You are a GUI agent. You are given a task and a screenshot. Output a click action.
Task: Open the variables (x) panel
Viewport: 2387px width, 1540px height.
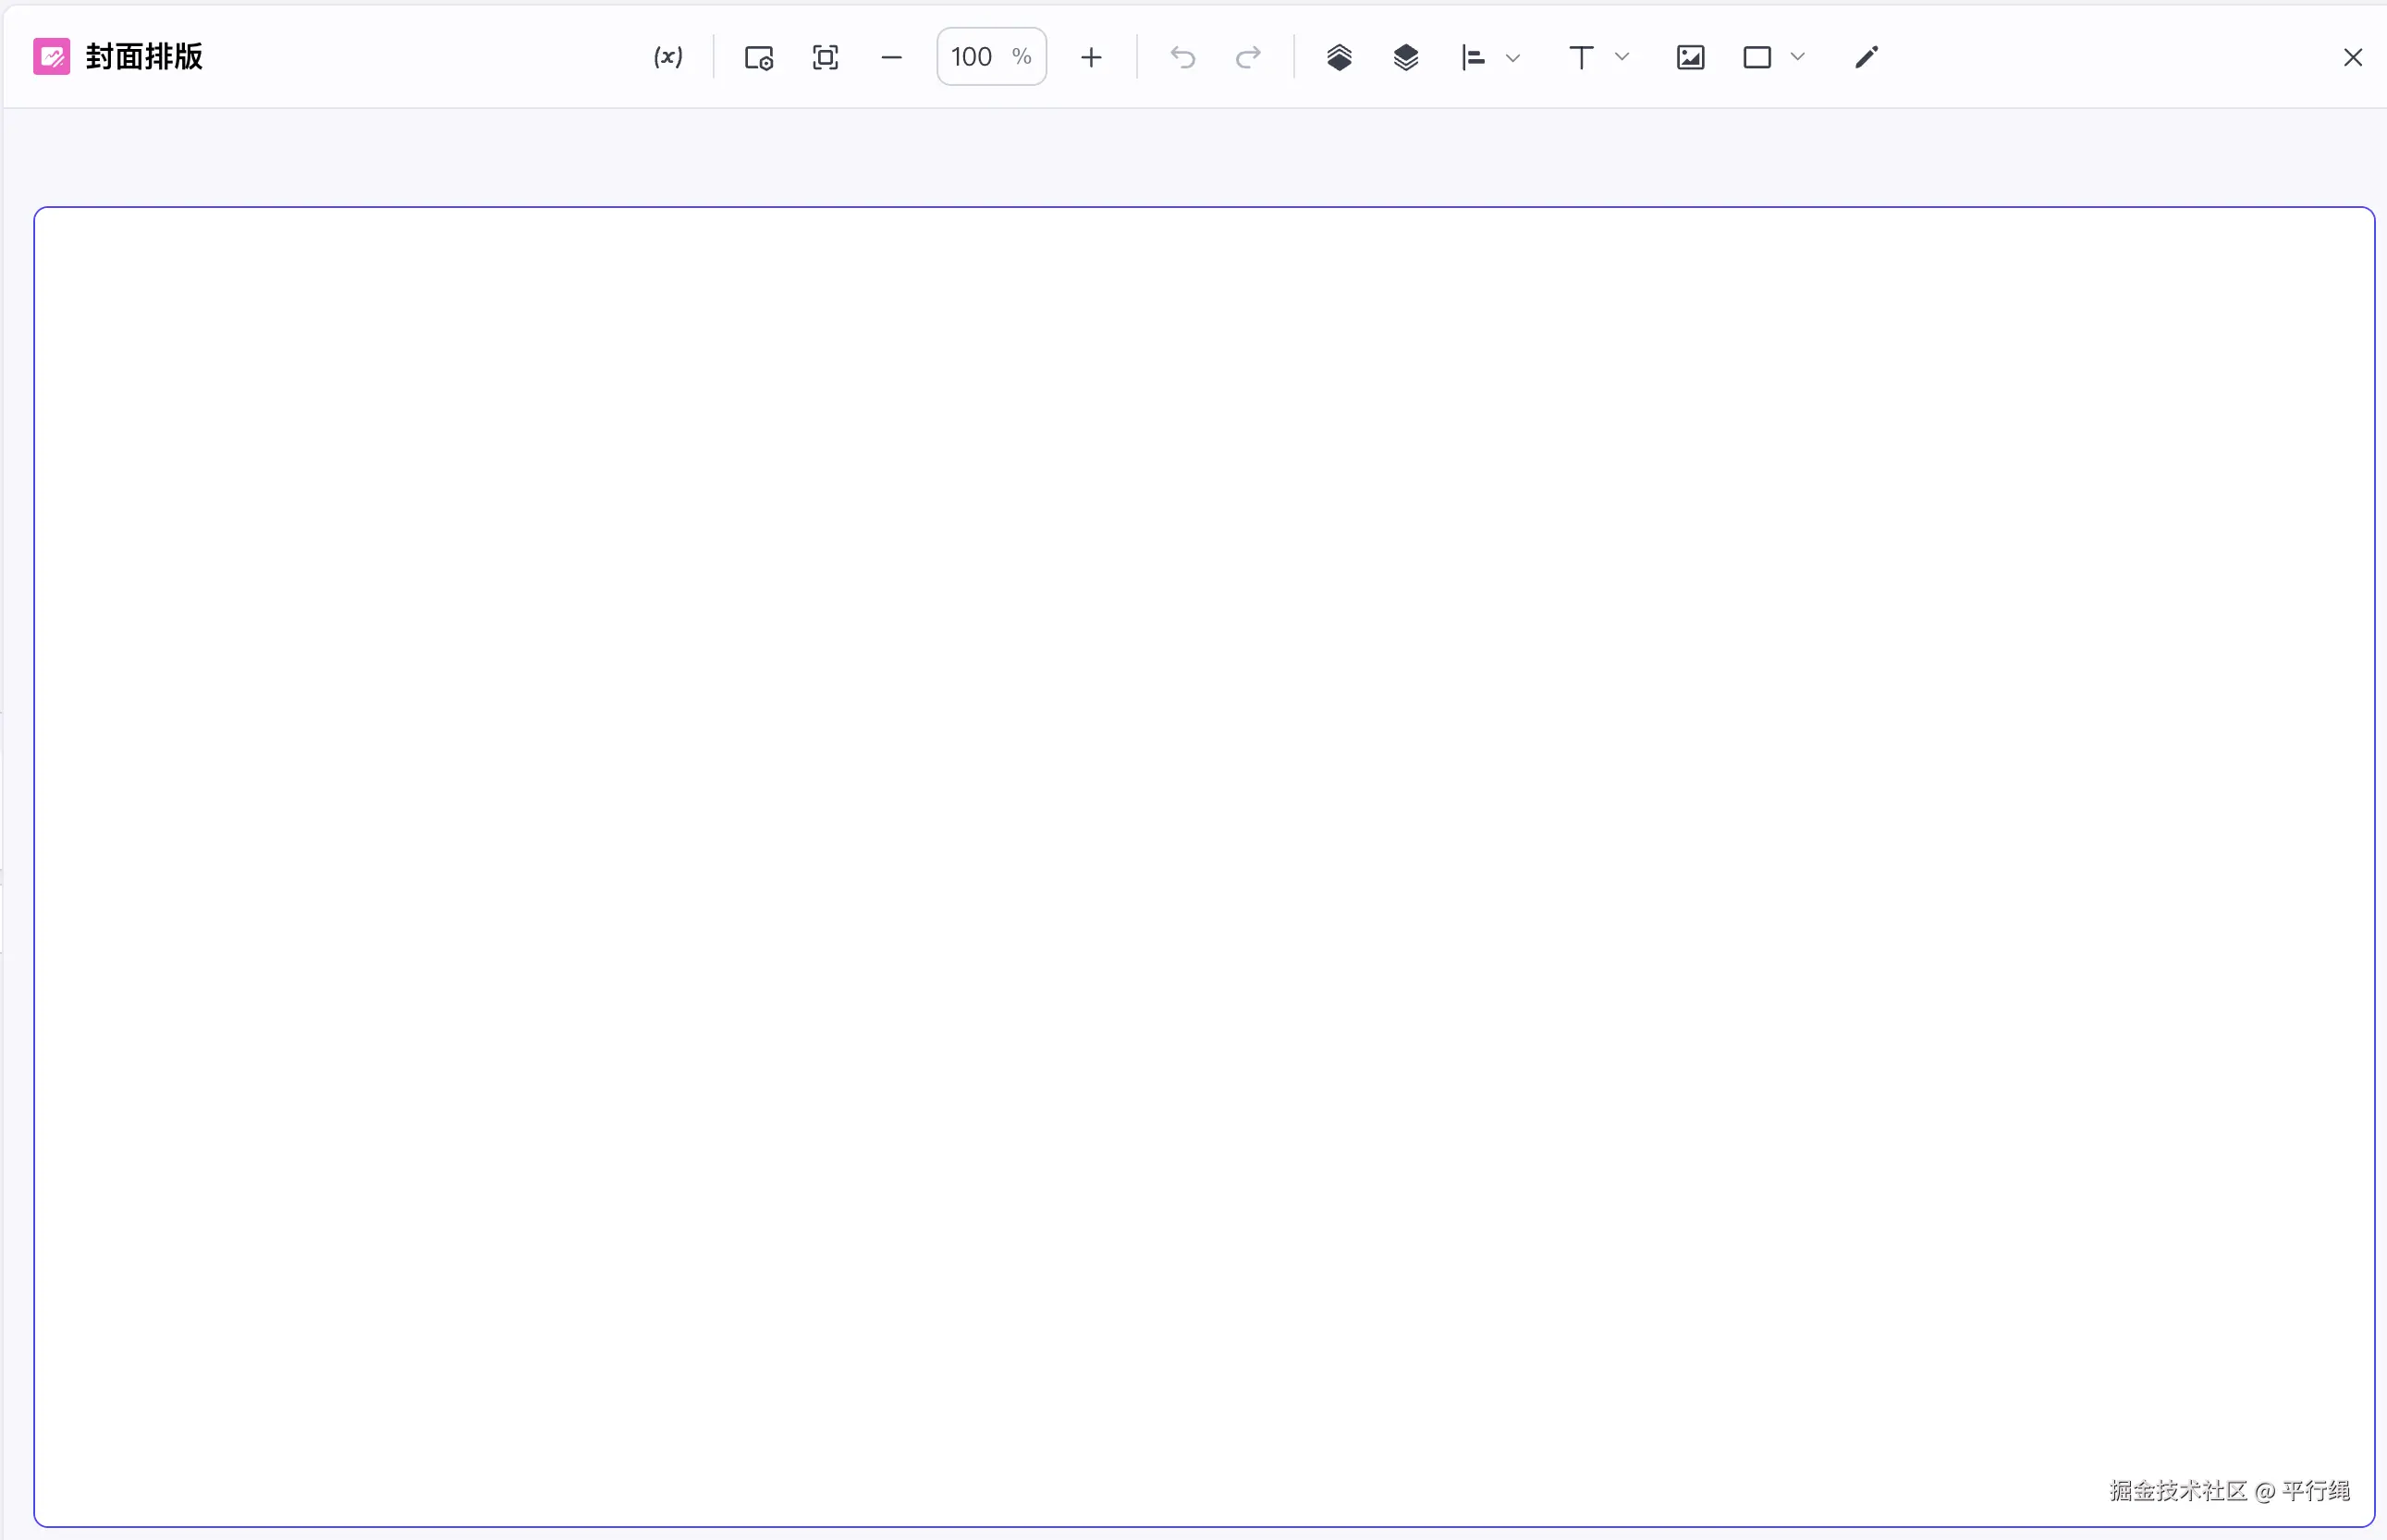(x=668, y=57)
